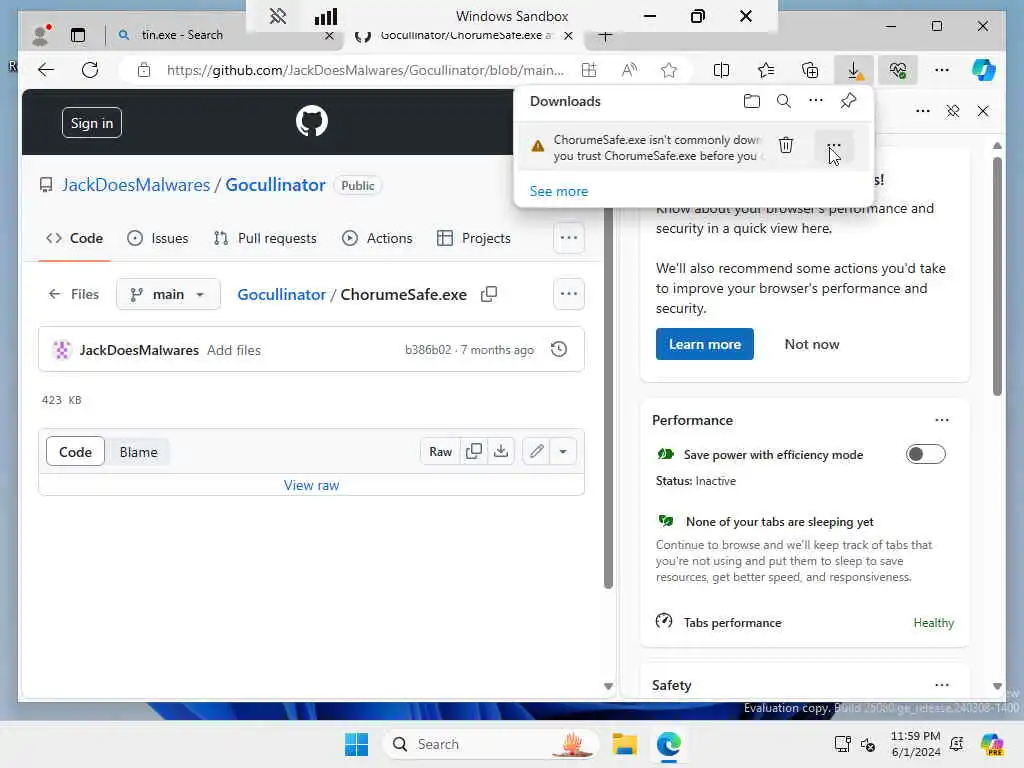Open commit history clock icon
Image resolution: width=1024 pixels, height=768 pixels.
[559, 349]
